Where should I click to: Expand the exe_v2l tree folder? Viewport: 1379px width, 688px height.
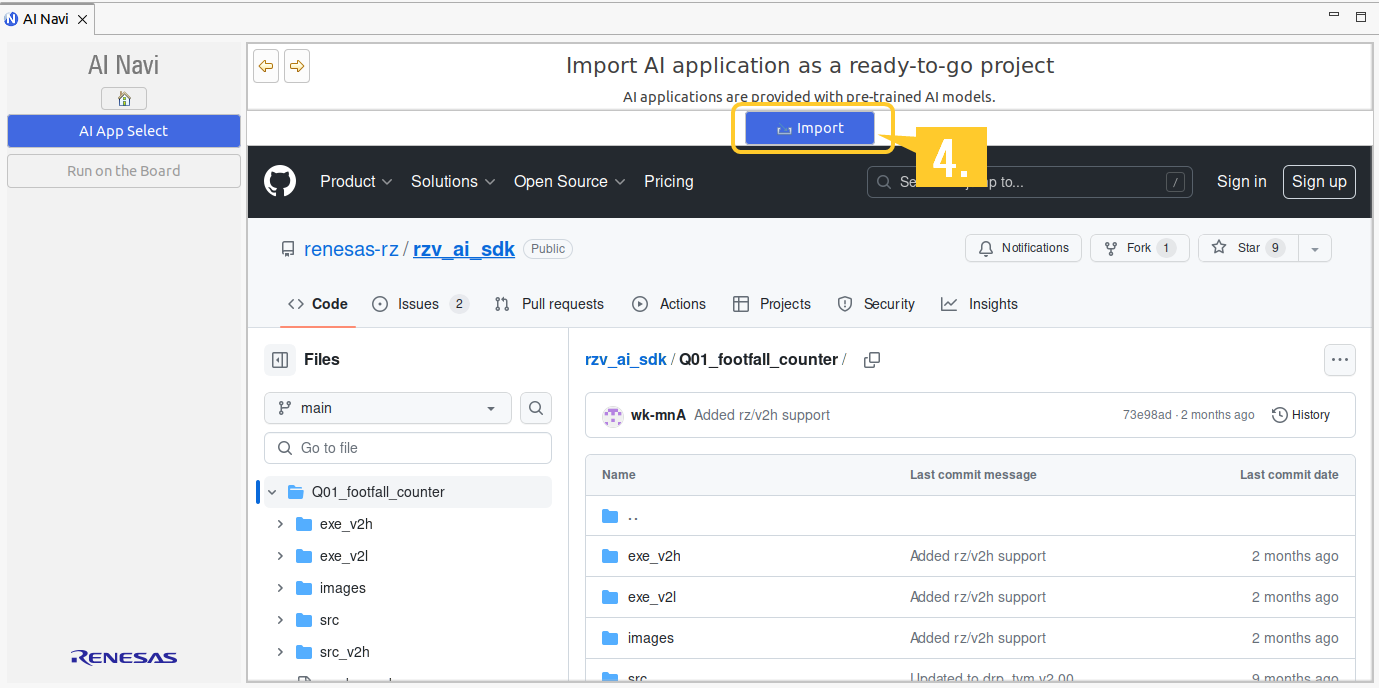pyautogui.click(x=280, y=556)
